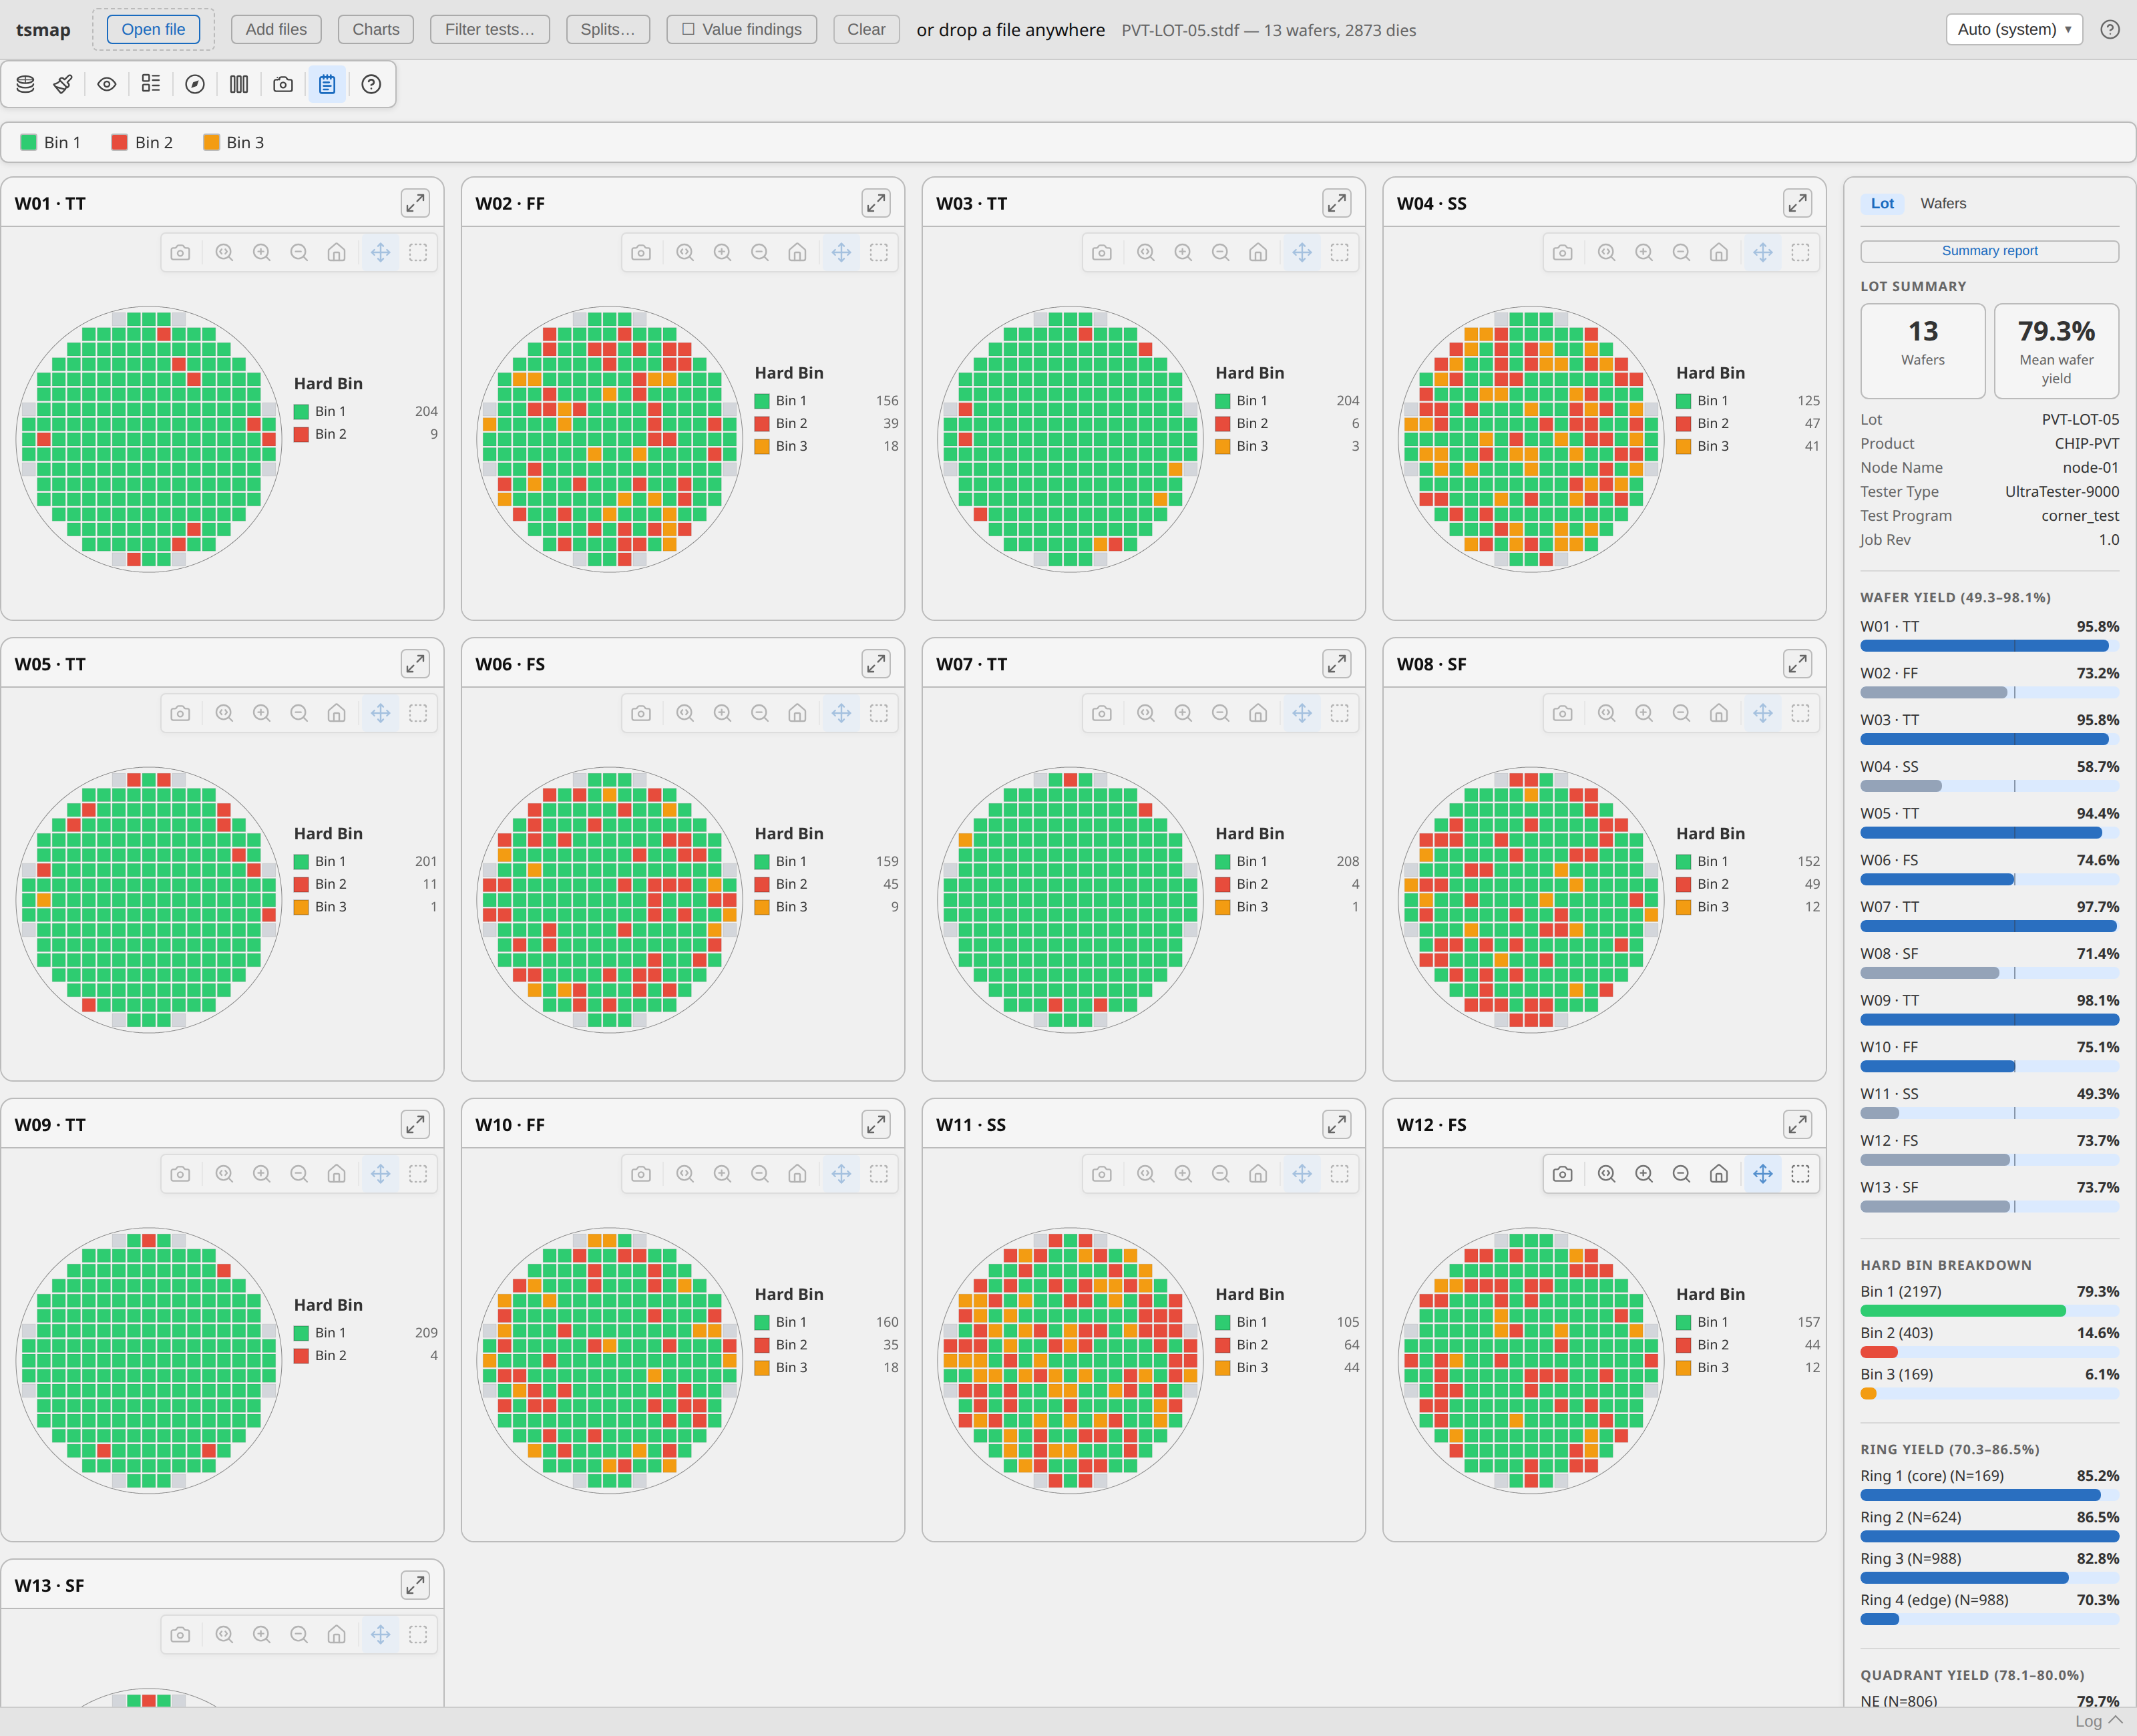Open the Filter tests… dialog
Viewport: 2137px width, 1736px height.
(x=490, y=29)
